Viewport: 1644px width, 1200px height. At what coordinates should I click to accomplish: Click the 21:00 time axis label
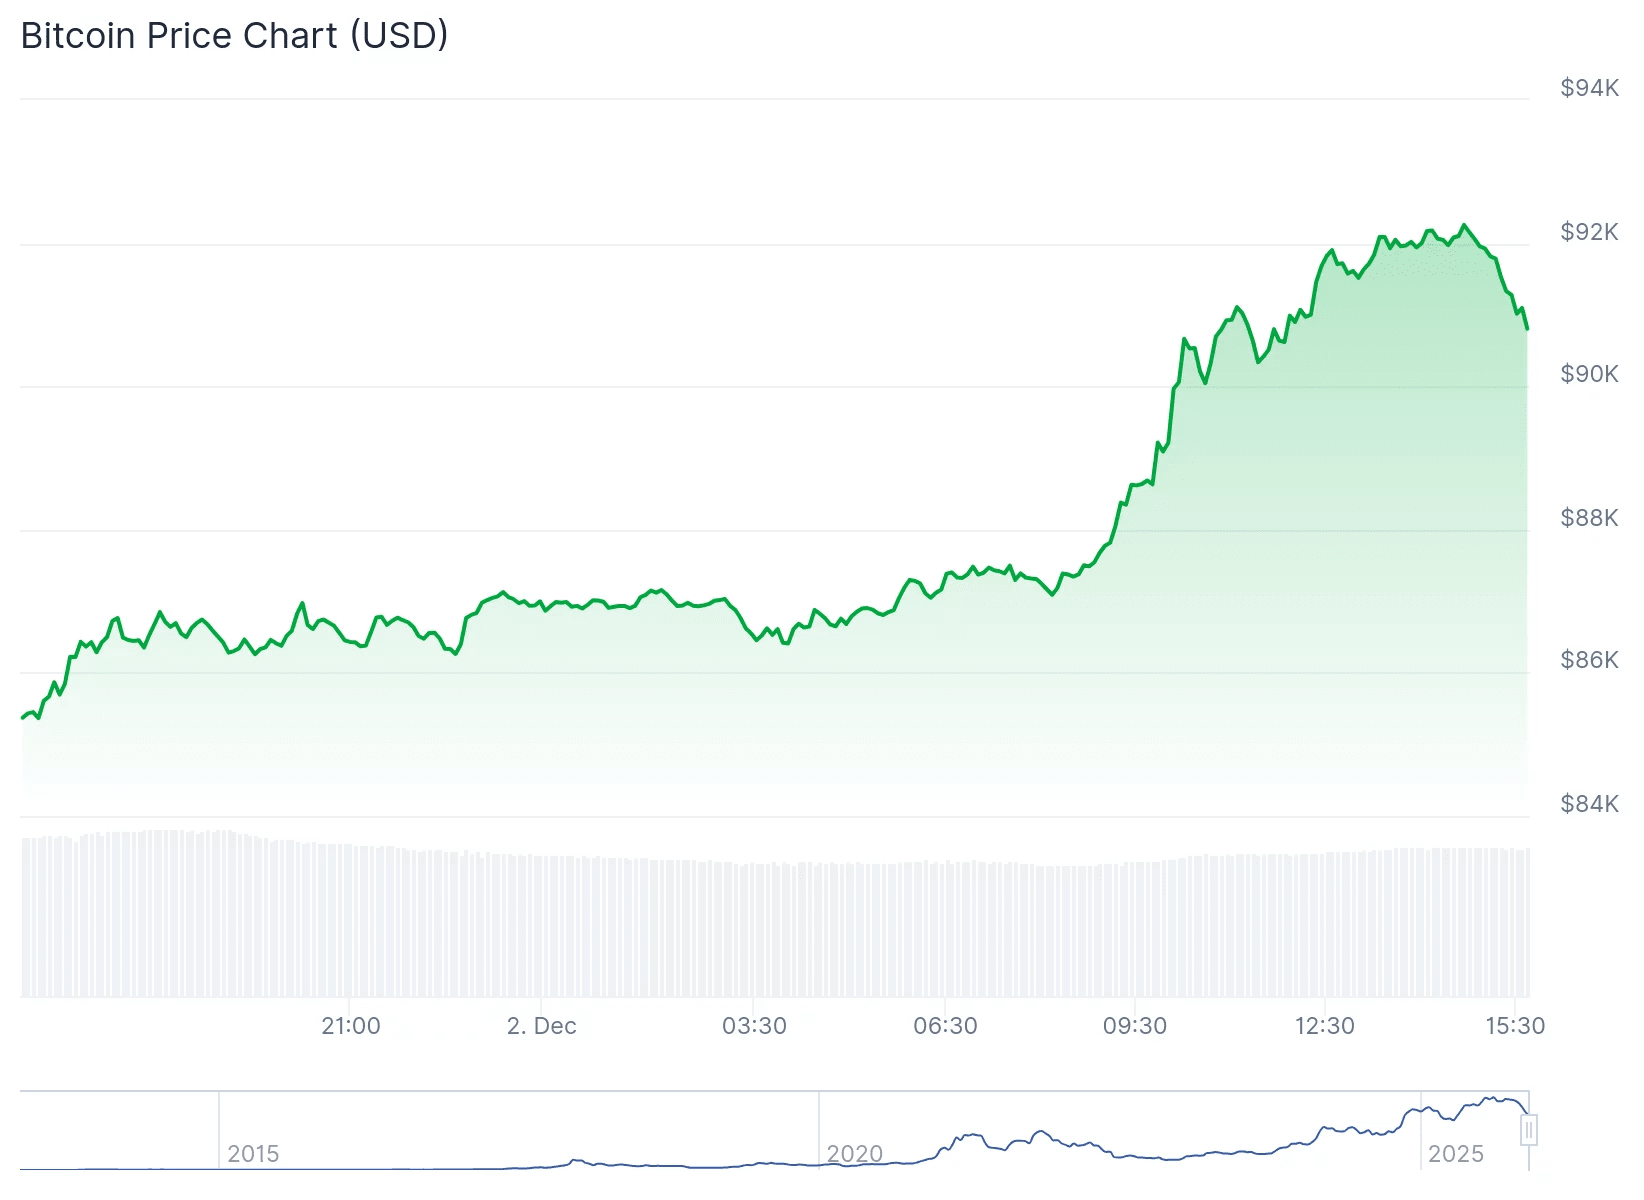click(x=351, y=1026)
